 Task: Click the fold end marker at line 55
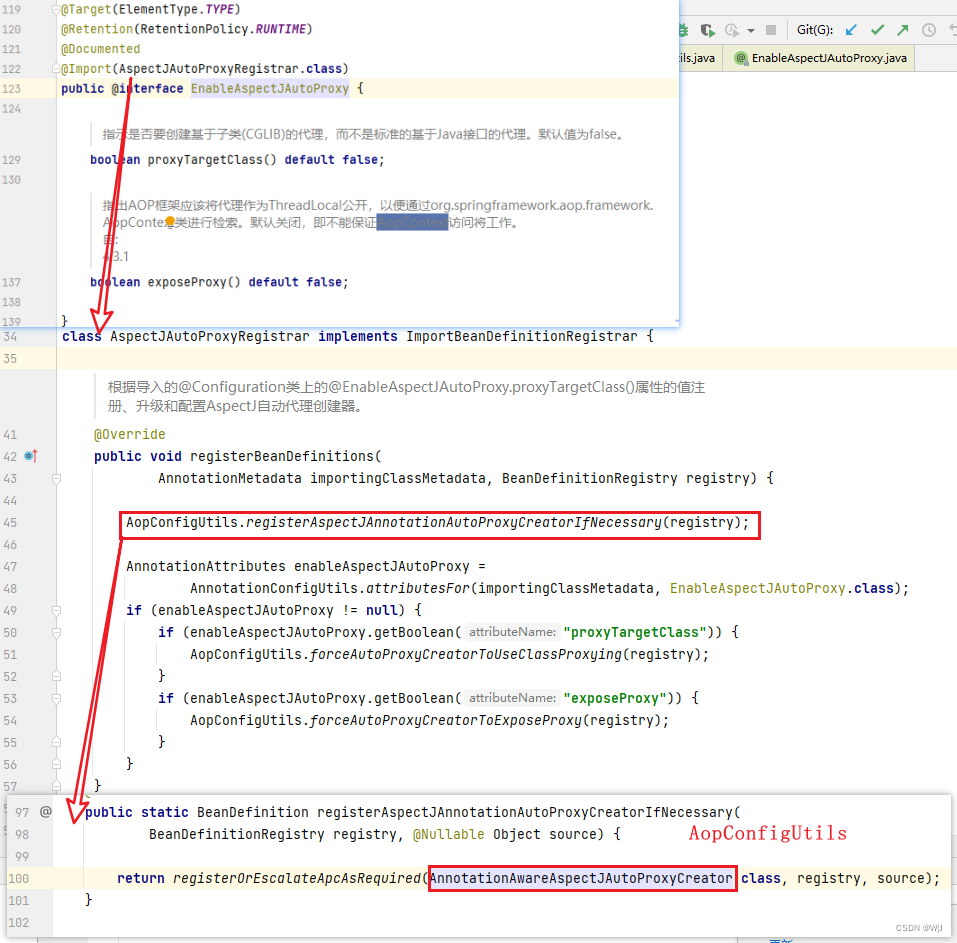click(56, 742)
